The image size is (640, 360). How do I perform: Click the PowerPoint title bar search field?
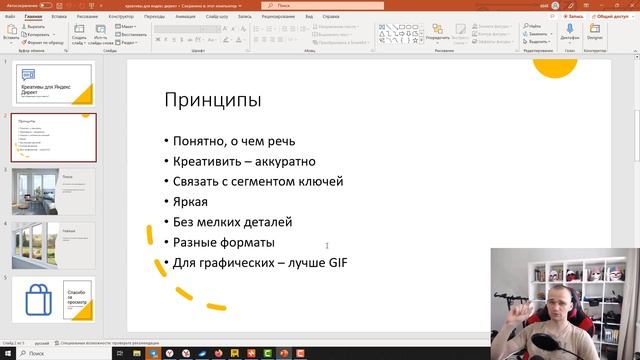click(322, 6)
